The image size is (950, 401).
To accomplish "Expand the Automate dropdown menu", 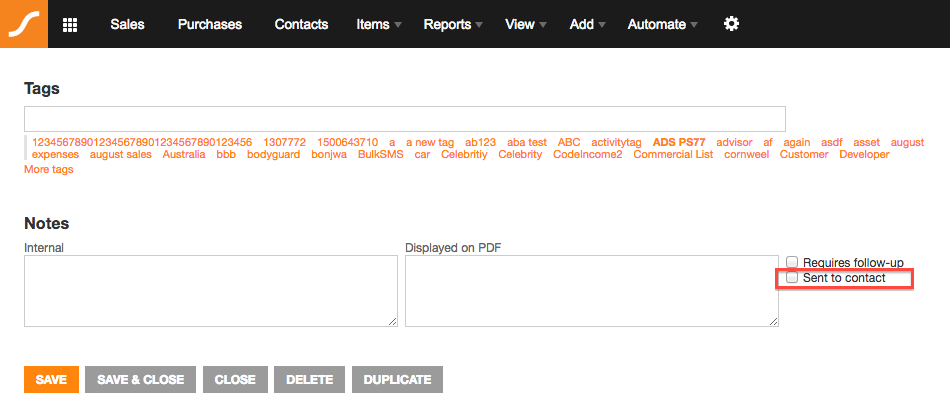I will click(663, 24).
